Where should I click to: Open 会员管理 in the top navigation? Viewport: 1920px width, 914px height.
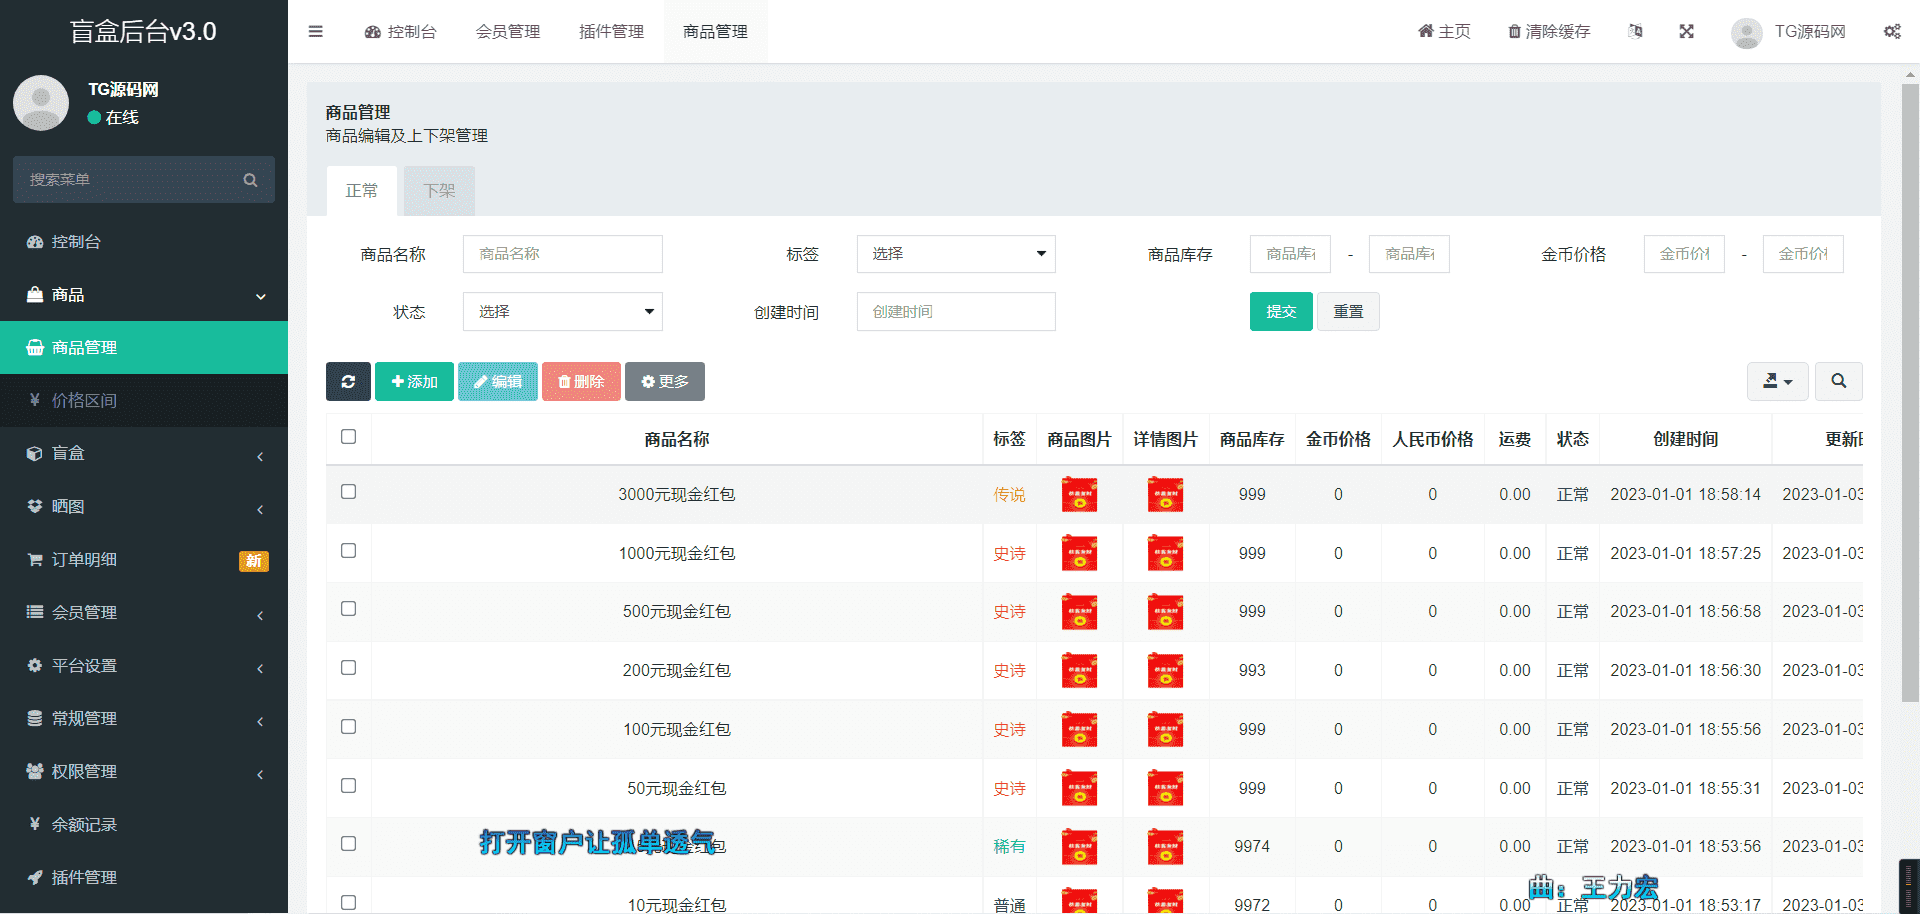pyautogui.click(x=508, y=32)
